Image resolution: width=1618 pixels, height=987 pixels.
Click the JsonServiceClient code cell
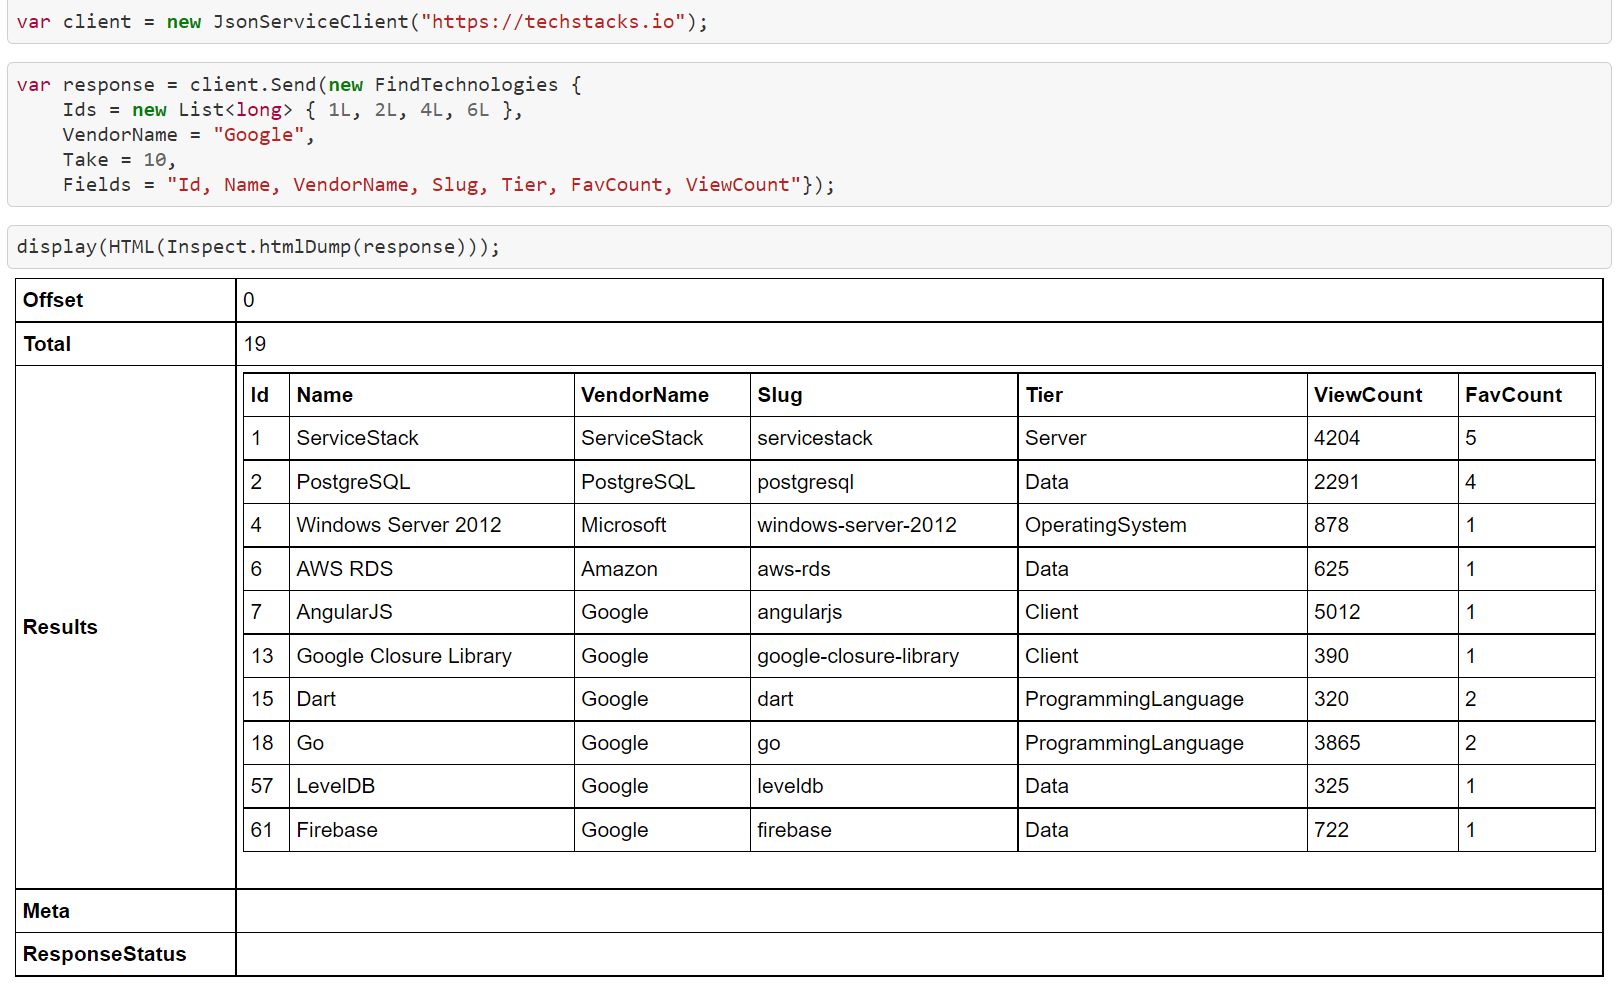(809, 22)
